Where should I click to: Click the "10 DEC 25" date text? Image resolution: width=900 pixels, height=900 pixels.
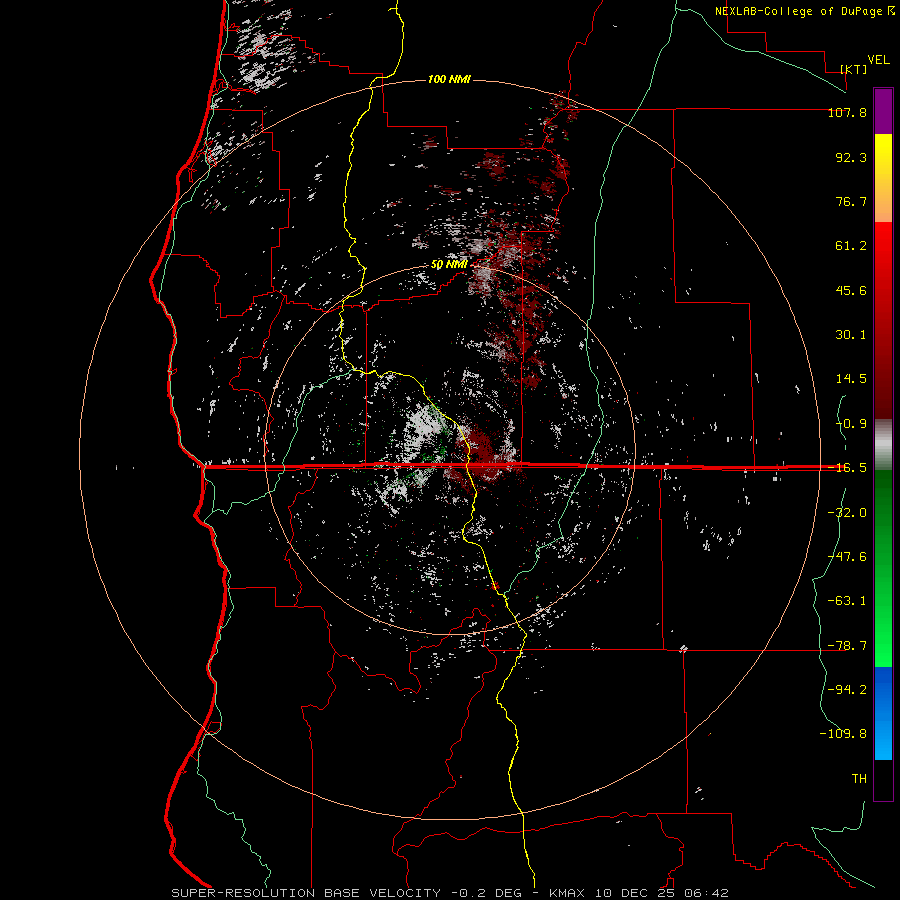635,893
